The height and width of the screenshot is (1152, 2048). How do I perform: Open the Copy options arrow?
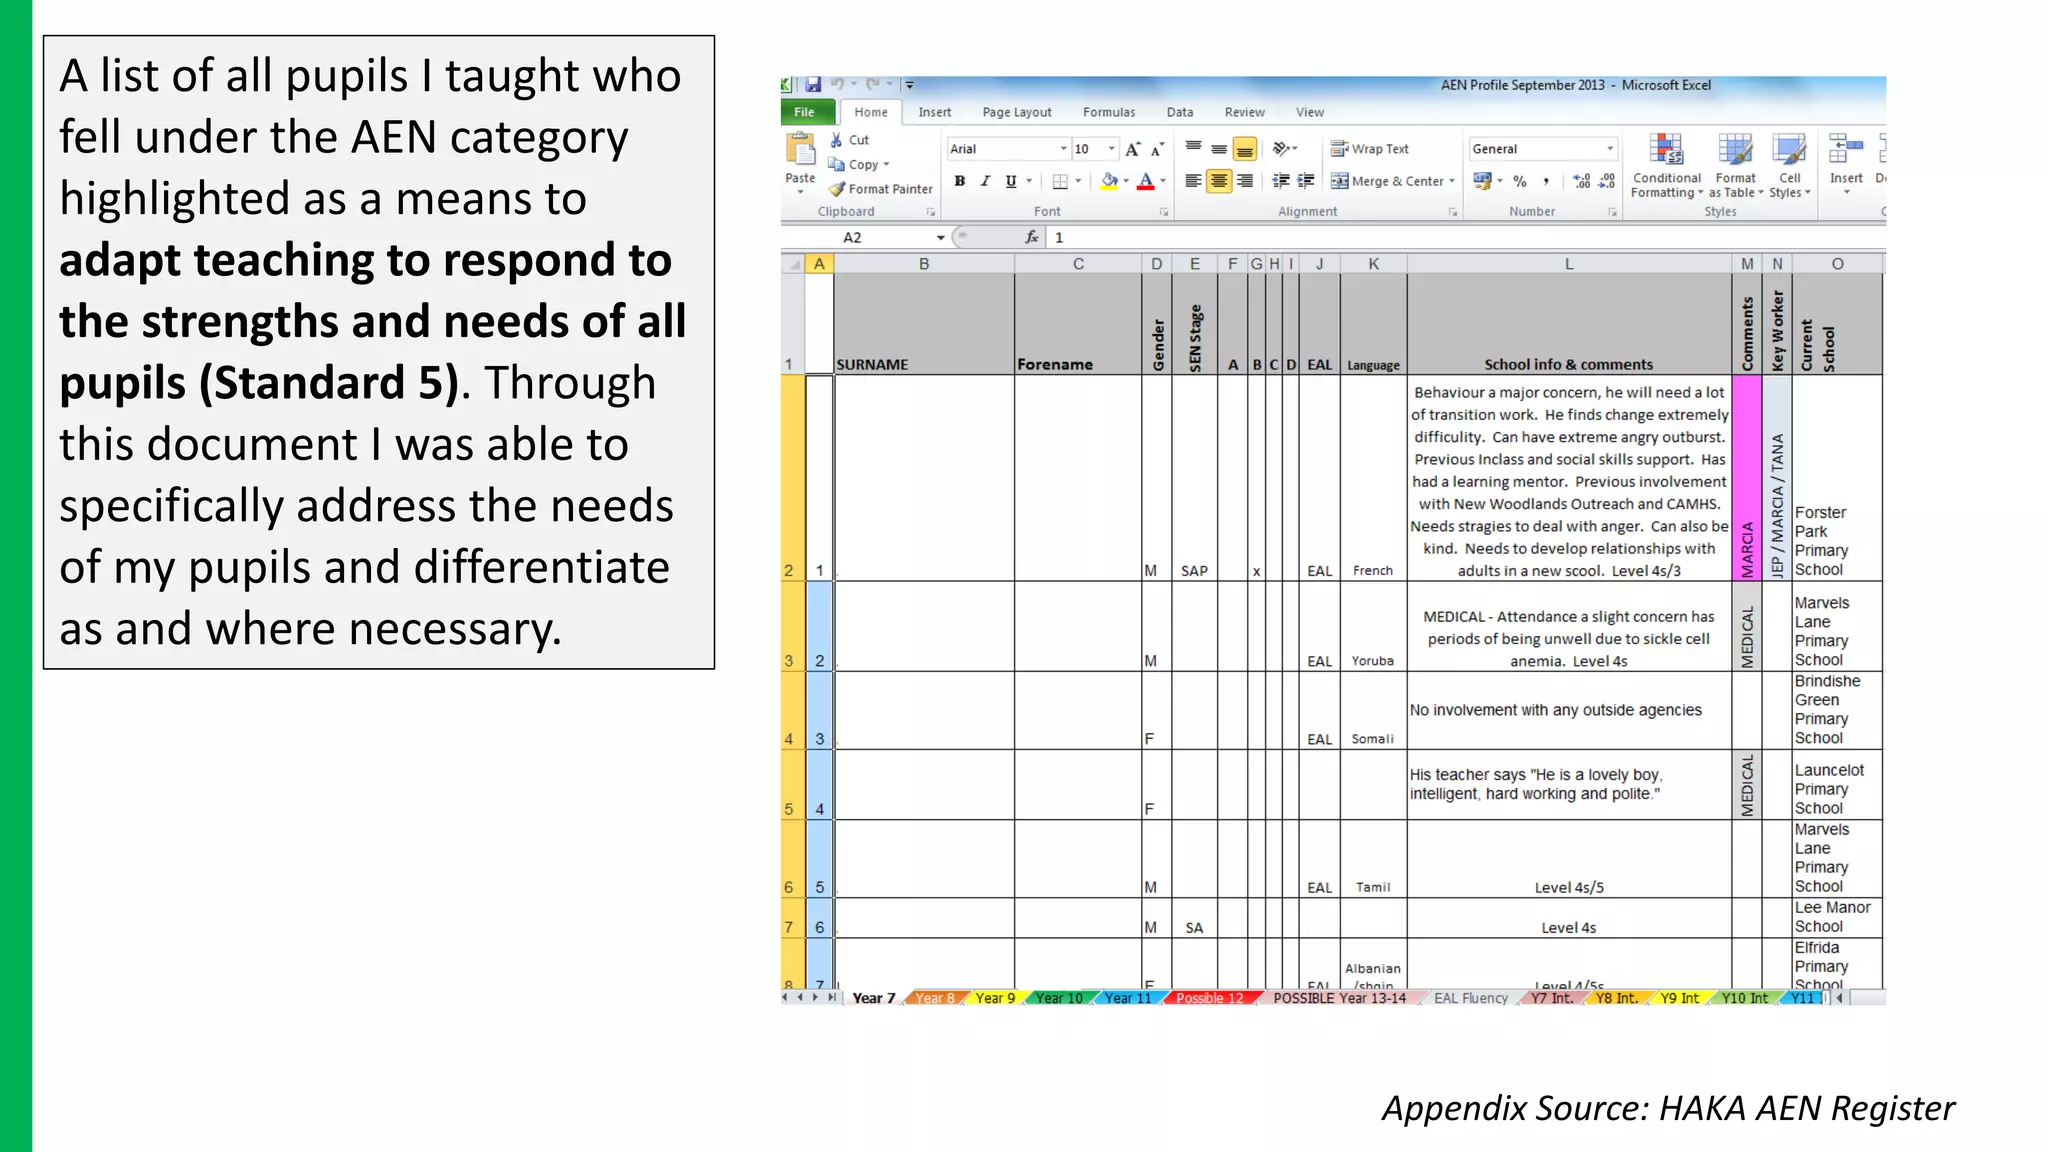(886, 164)
